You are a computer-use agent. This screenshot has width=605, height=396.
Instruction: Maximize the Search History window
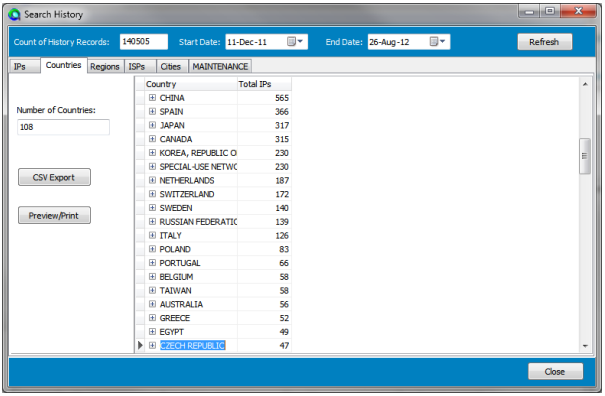click(x=550, y=12)
